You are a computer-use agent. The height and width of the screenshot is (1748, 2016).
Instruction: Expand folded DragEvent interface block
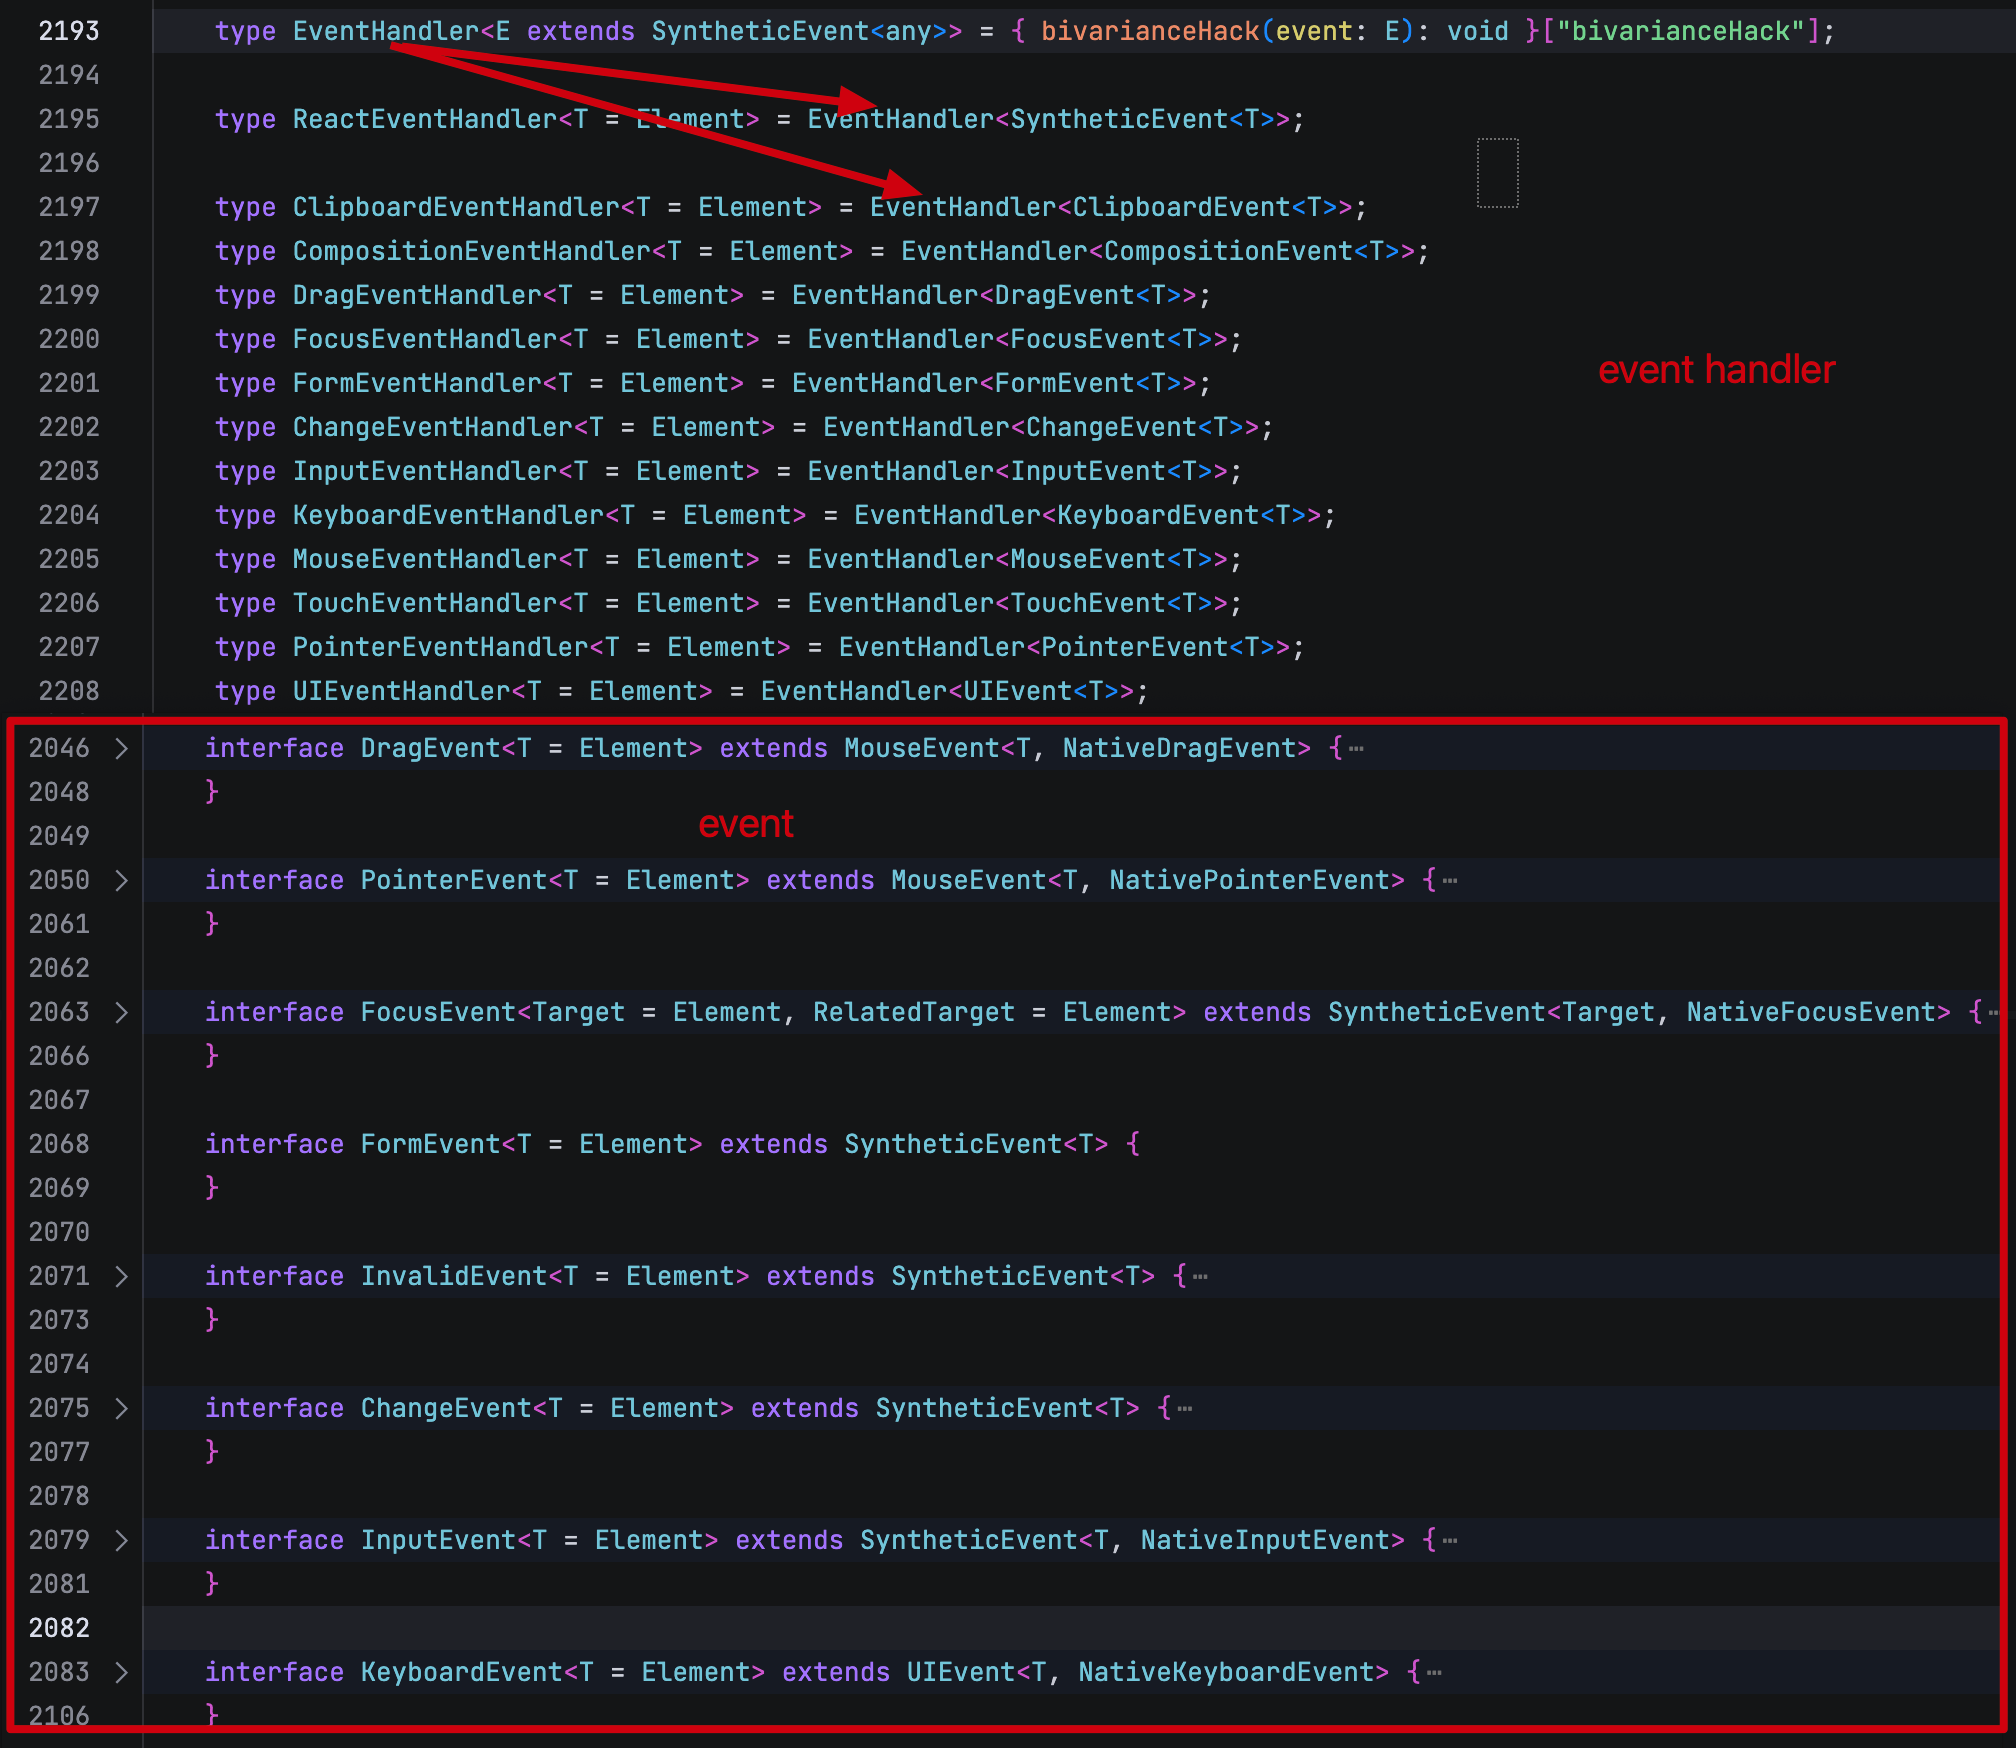pyautogui.click(x=121, y=748)
